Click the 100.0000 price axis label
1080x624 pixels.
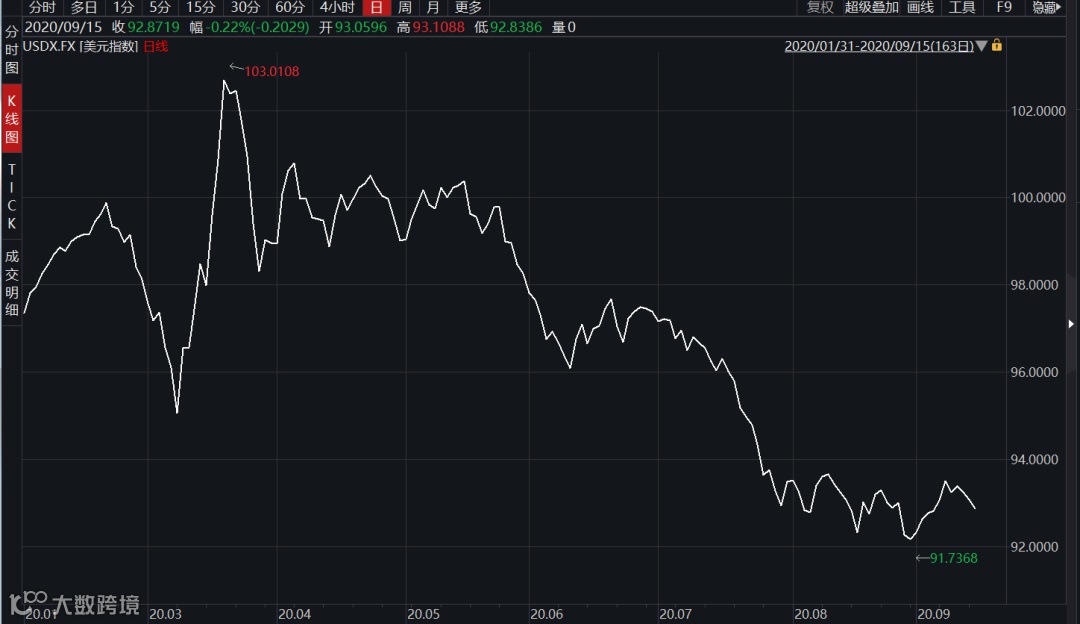pos(1038,198)
